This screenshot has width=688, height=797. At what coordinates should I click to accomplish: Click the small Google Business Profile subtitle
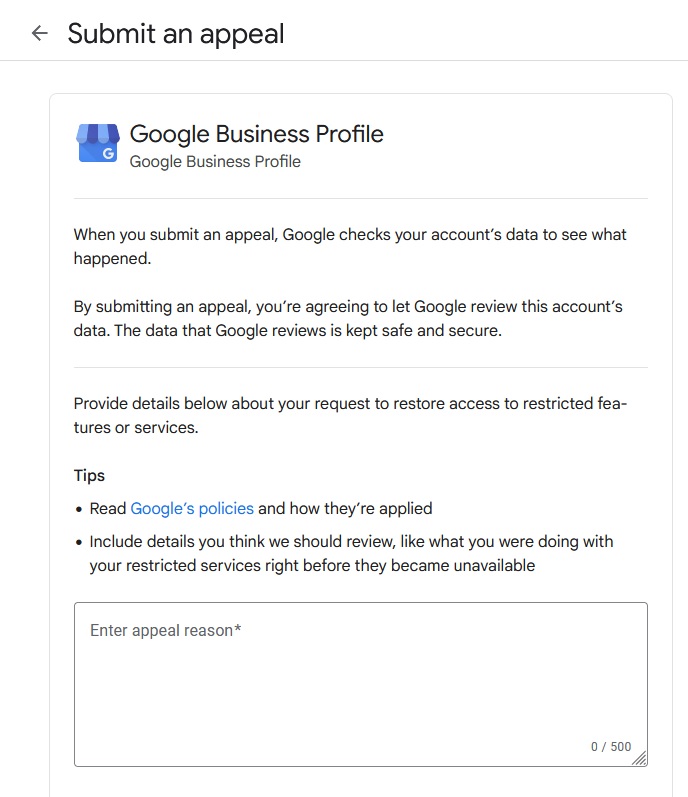click(x=215, y=162)
